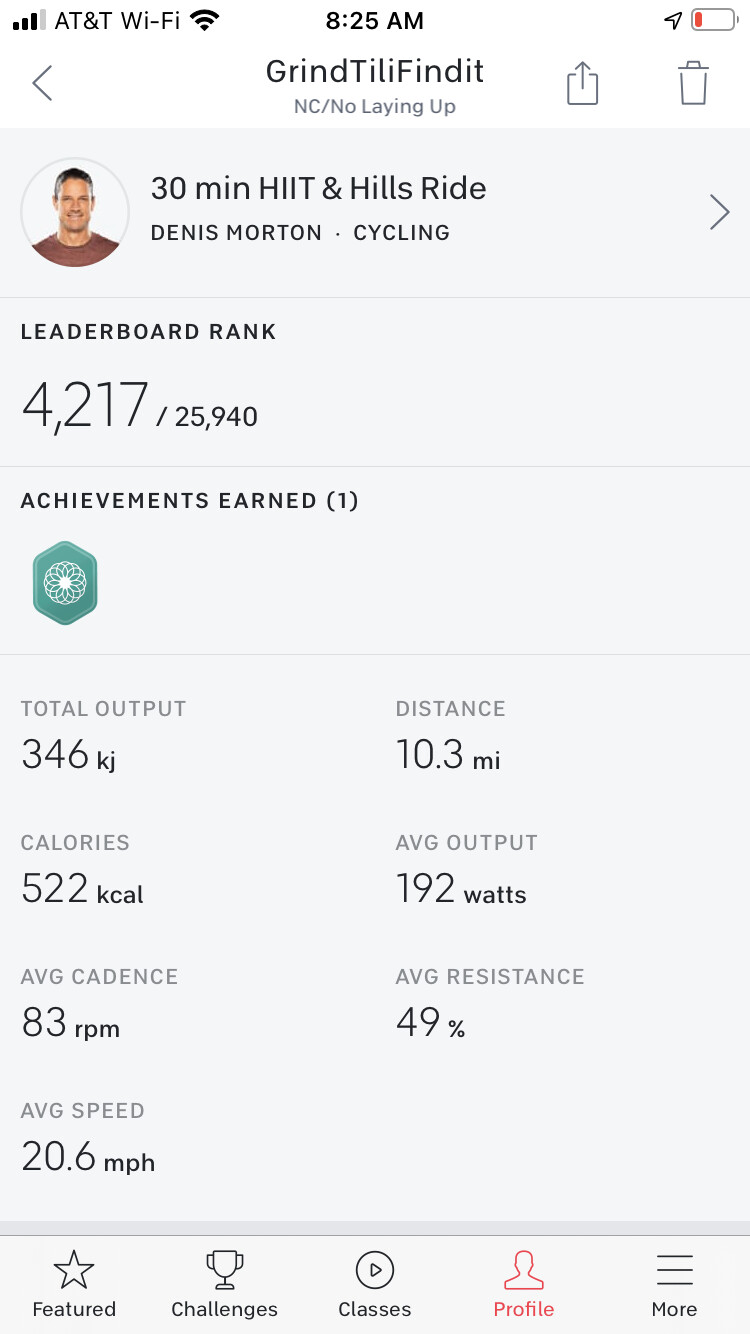Tap the Featured star icon
The height and width of the screenshot is (1334, 750).
tap(74, 1271)
